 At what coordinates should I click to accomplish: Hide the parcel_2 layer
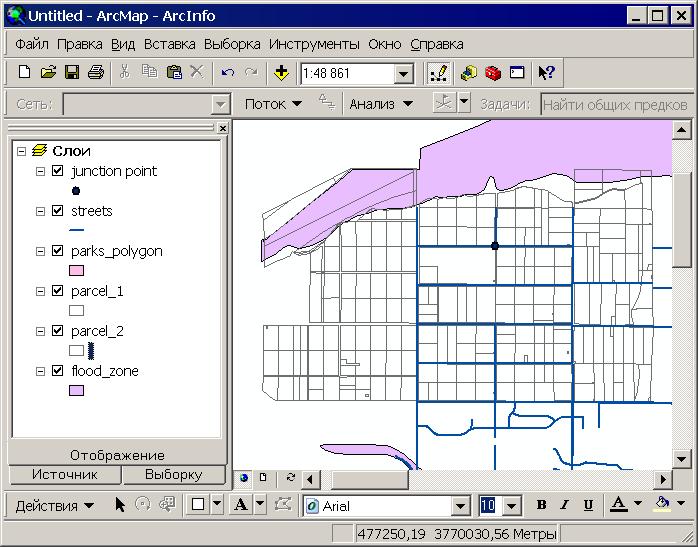pyautogui.click(x=57, y=330)
